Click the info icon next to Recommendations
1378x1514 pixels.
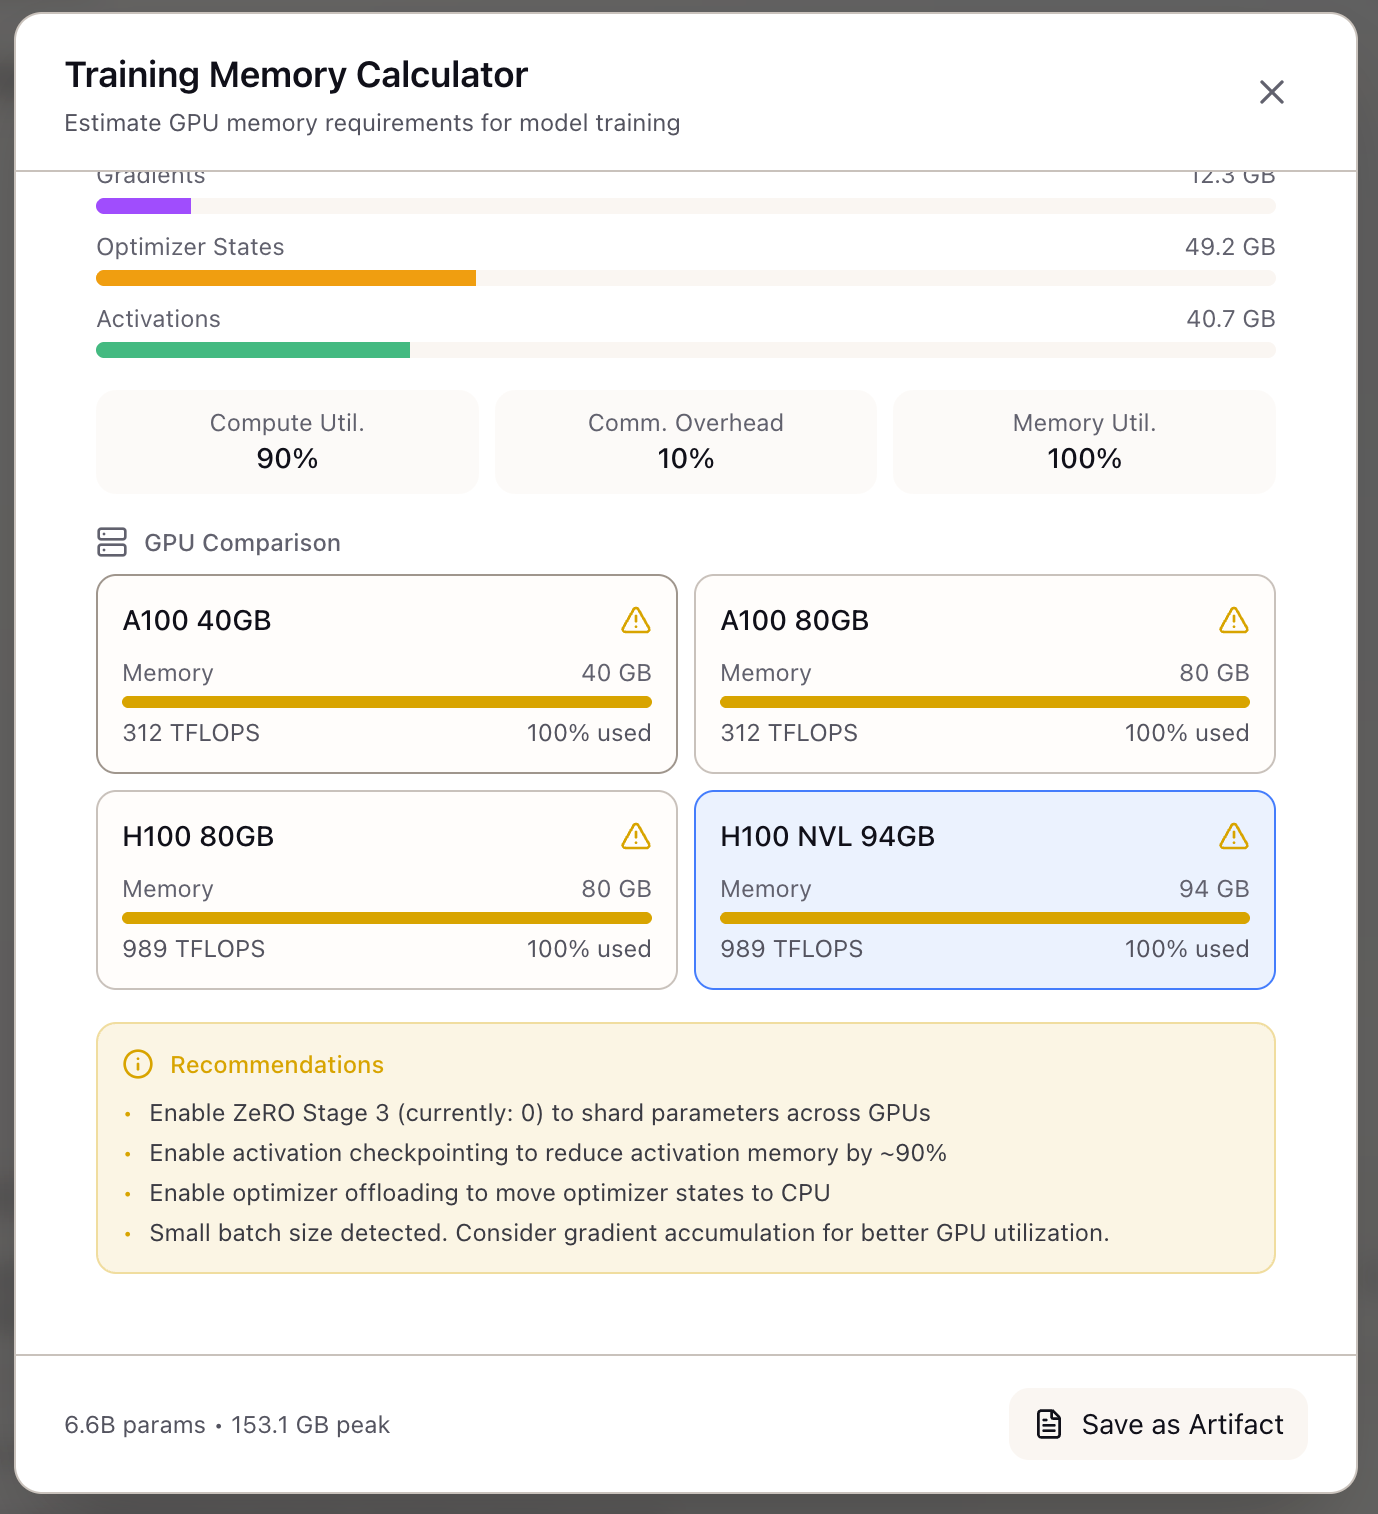pos(137,1064)
